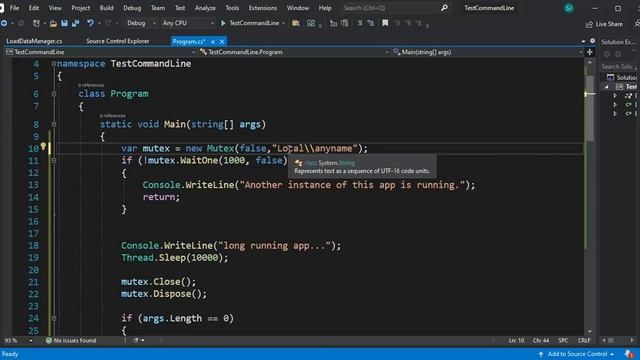Click the Navigate Backward toolbar icon
640x360 pixels.
[4, 23]
